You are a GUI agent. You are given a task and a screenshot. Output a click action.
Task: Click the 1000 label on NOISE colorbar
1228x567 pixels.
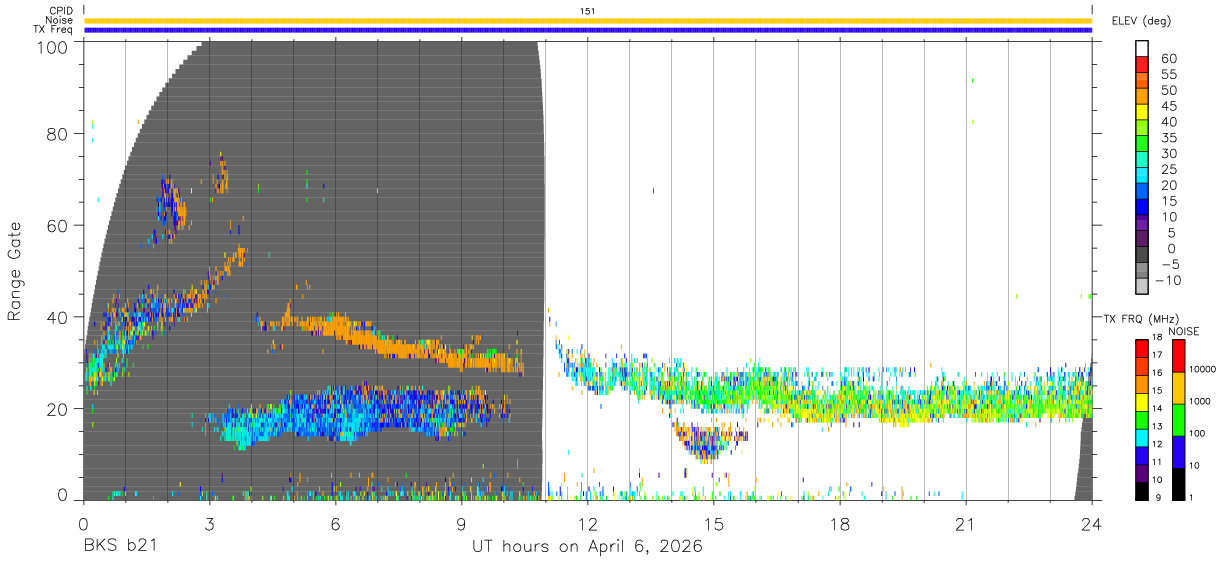pos(1199,401)
